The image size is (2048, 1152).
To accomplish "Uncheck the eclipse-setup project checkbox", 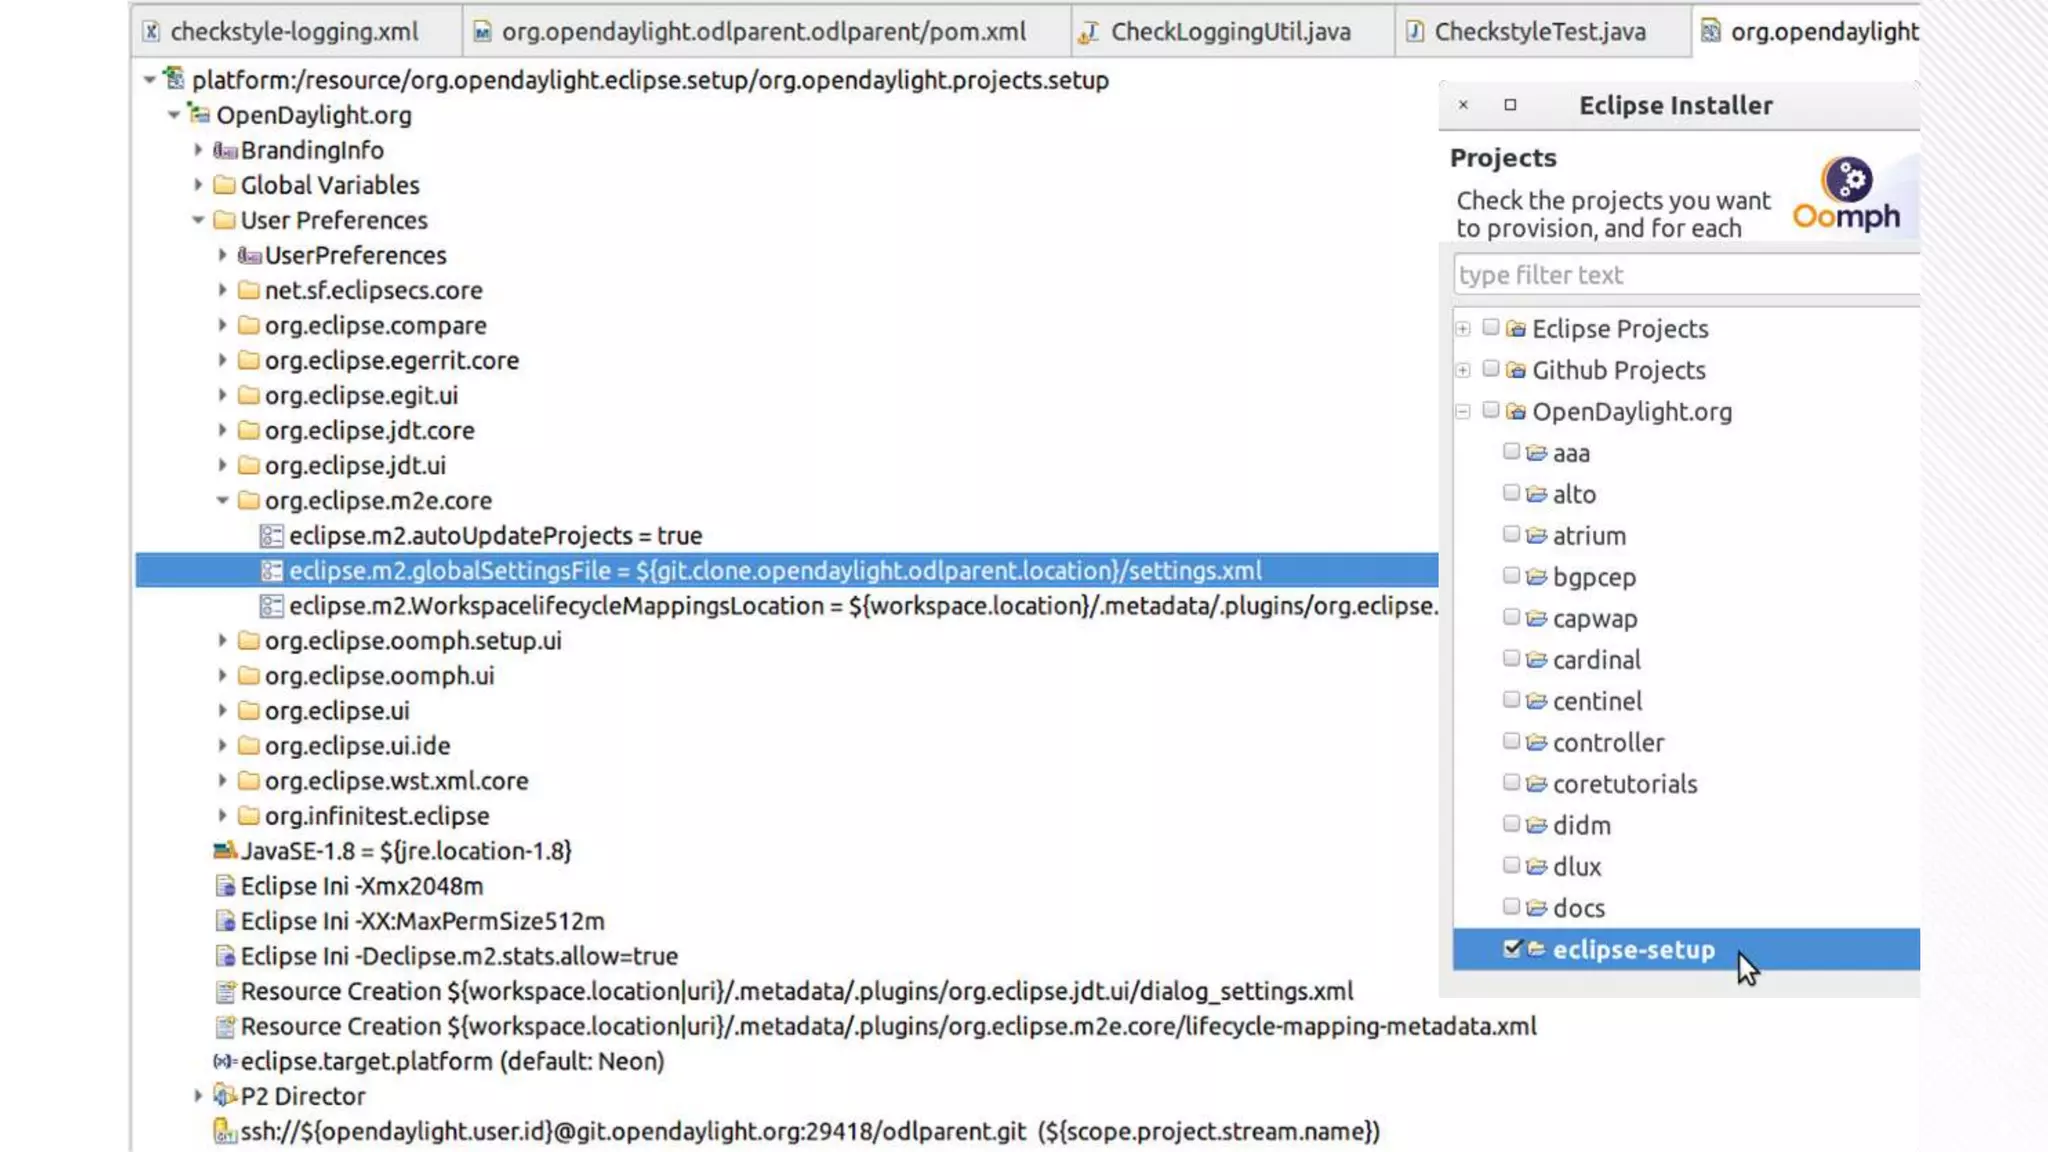I will (1512, 948).
